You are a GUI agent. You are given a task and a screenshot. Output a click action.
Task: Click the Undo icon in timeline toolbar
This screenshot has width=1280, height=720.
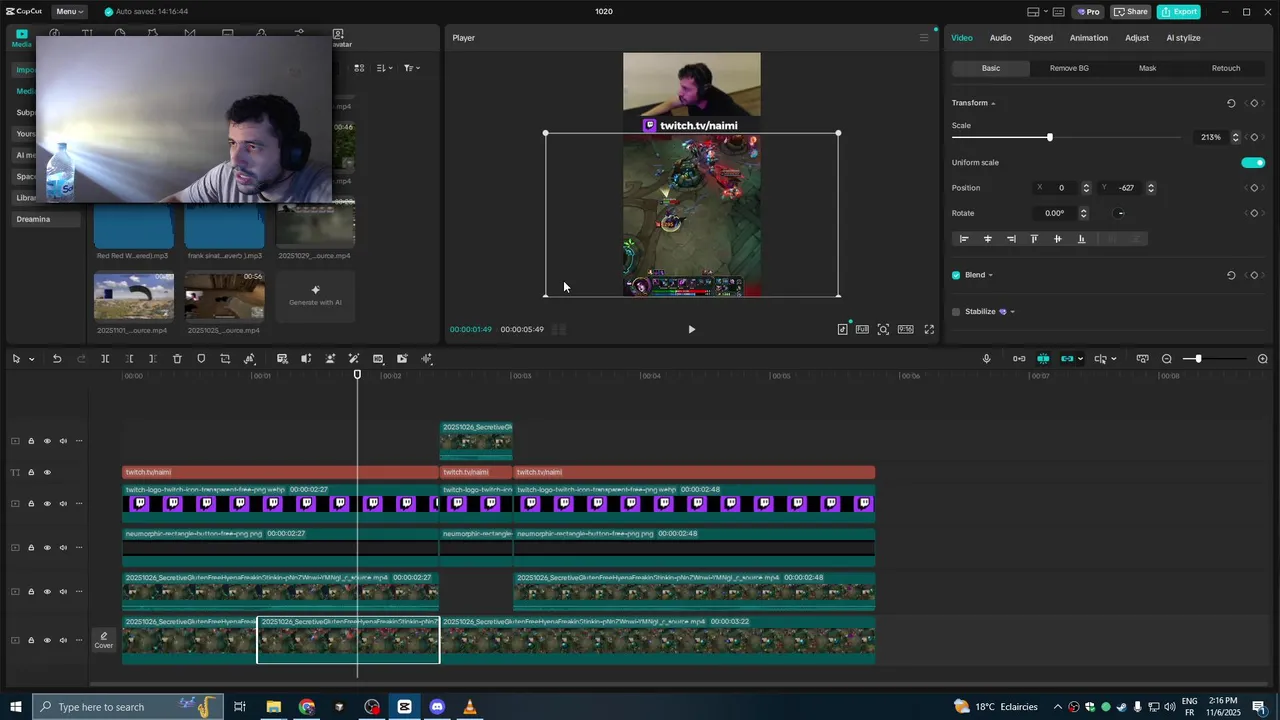tap(57, 359)
